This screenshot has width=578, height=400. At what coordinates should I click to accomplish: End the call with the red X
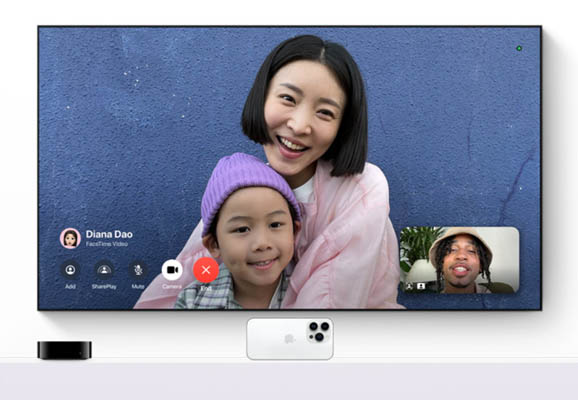[206, 270]
